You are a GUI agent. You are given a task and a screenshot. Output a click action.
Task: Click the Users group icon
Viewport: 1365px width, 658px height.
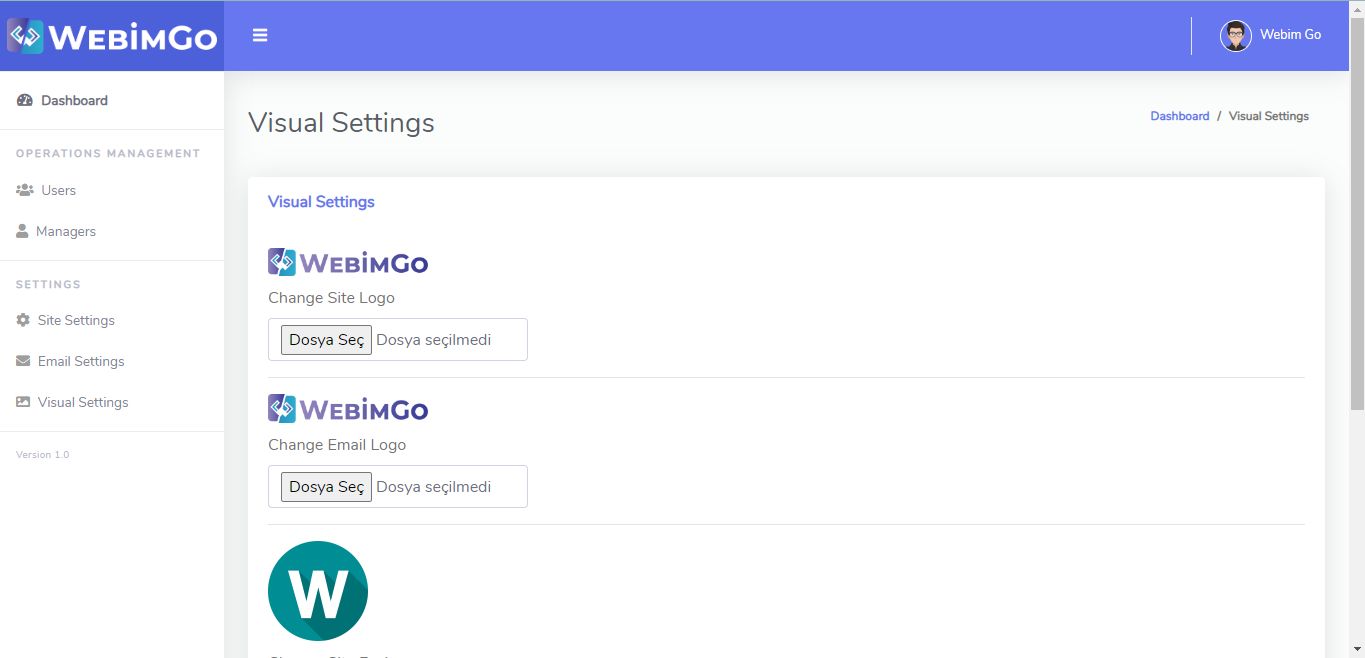[x=25, y=190]
